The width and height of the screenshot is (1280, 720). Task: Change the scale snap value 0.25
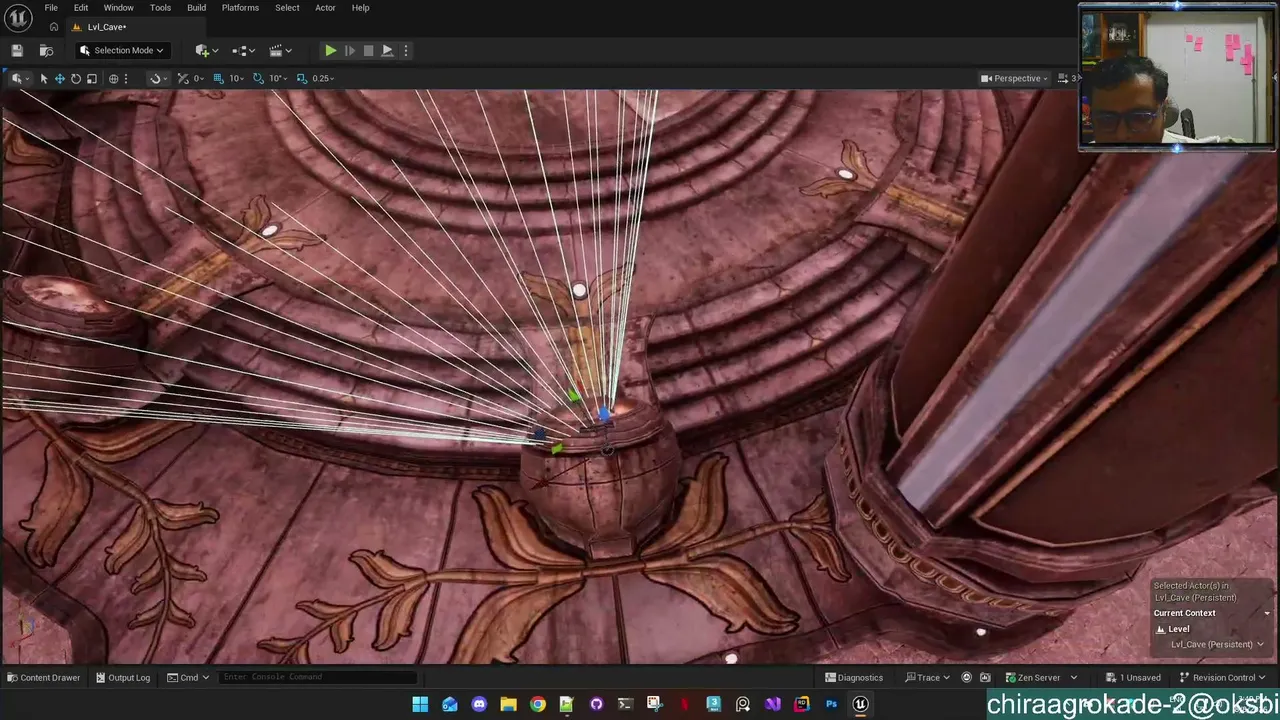(x=323, y=78)
